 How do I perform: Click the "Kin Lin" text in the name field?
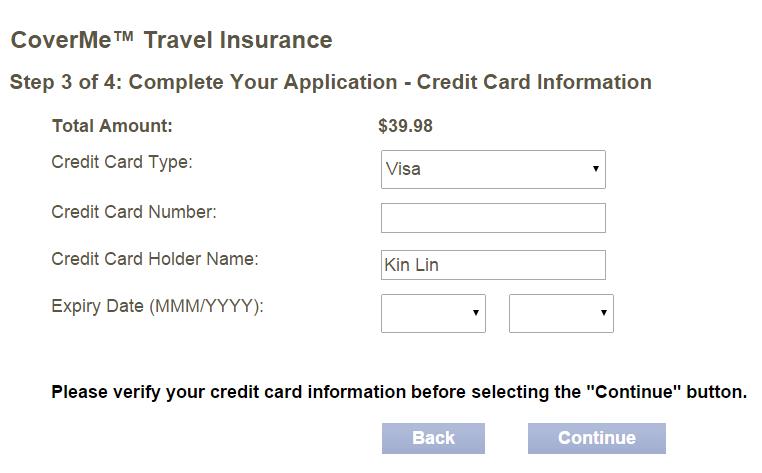click(412, 265)
